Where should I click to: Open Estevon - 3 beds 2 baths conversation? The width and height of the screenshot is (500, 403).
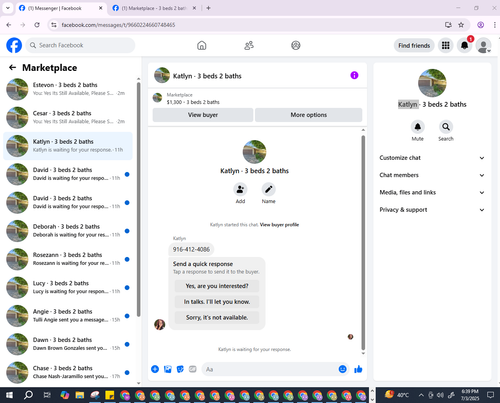(68, 89)
